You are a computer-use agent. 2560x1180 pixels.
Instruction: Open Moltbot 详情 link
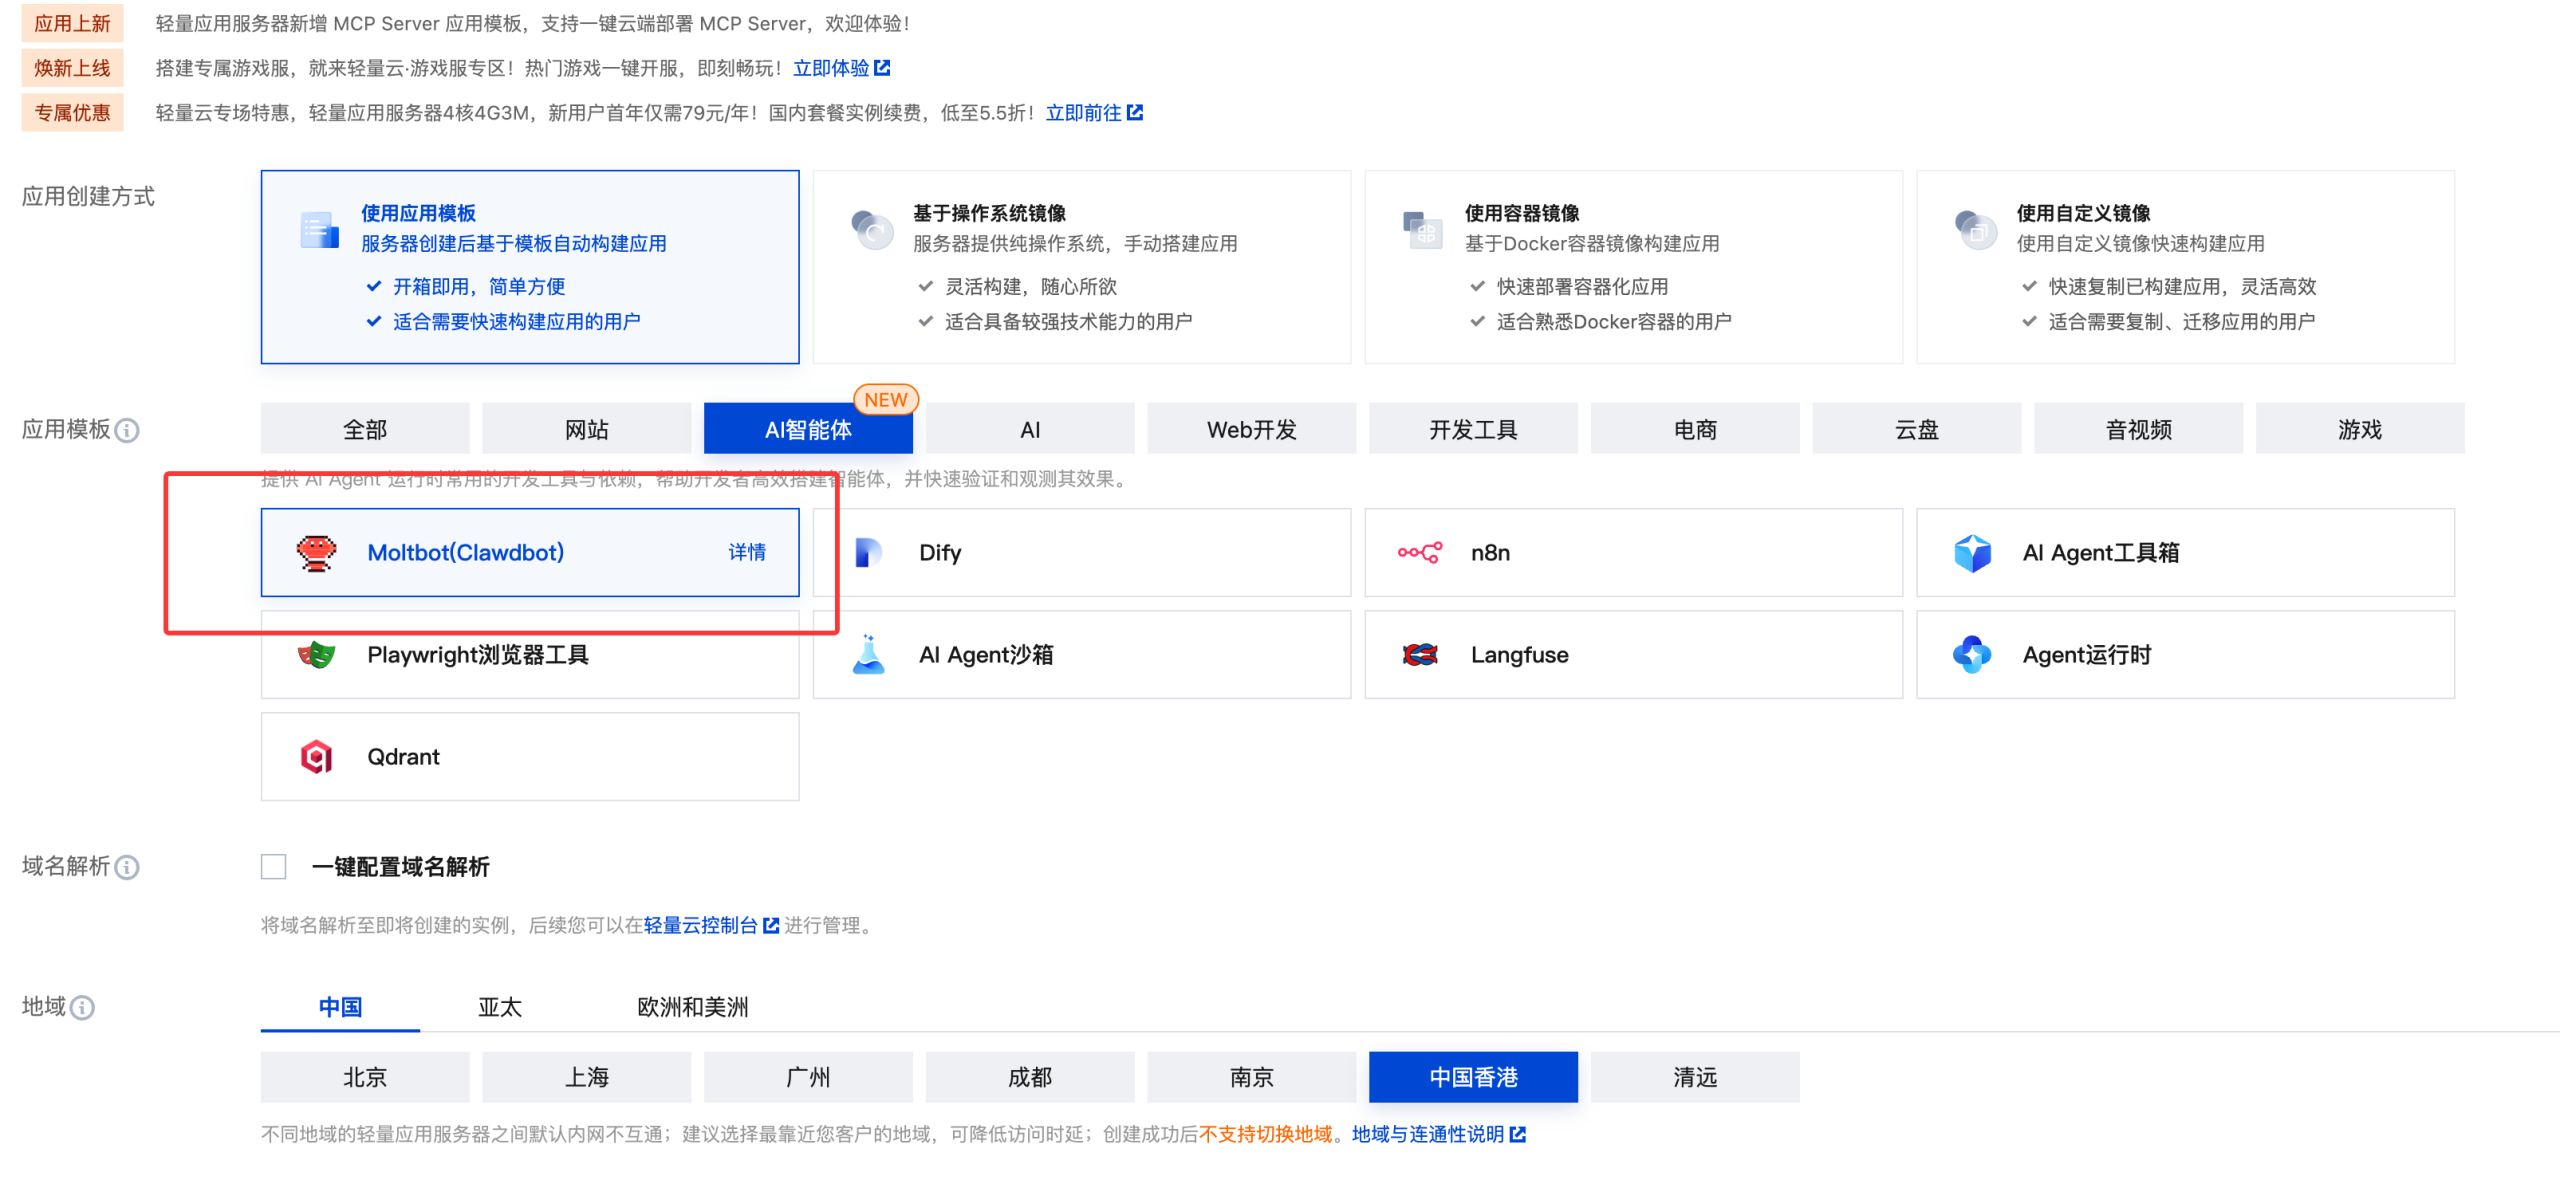coord(746,552)
